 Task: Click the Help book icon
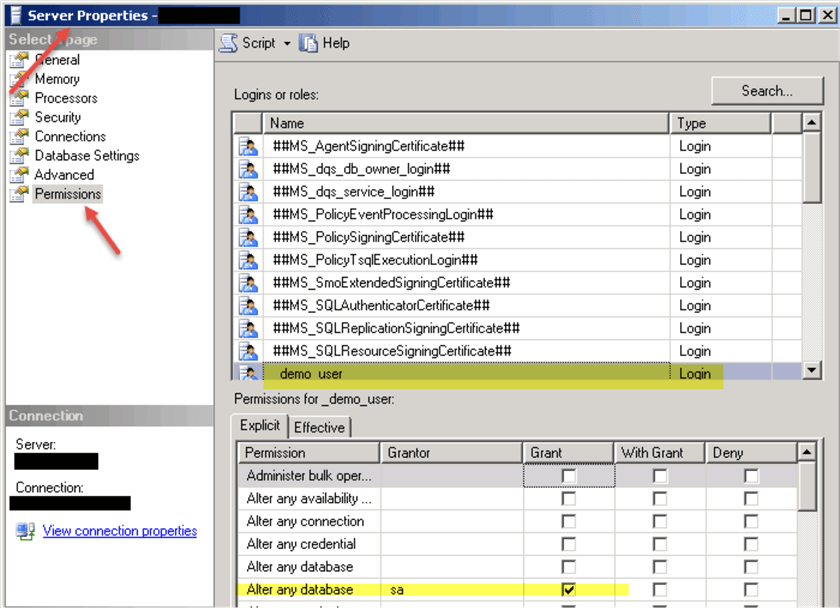pyautogui.click(x=308, y=43)
